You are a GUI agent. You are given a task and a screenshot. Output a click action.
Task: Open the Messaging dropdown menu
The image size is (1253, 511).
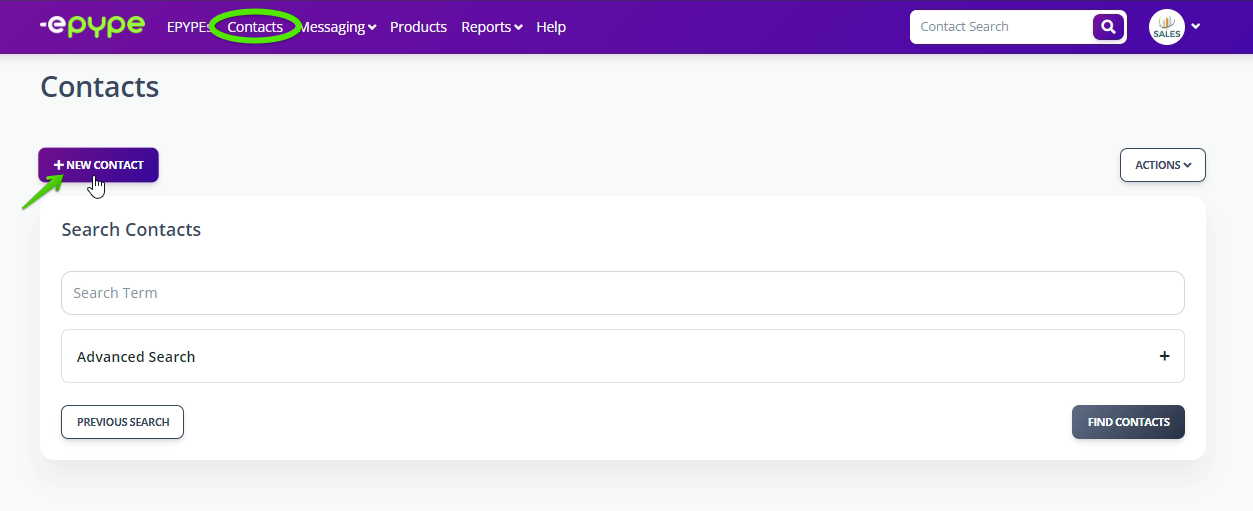click(337, 27)
